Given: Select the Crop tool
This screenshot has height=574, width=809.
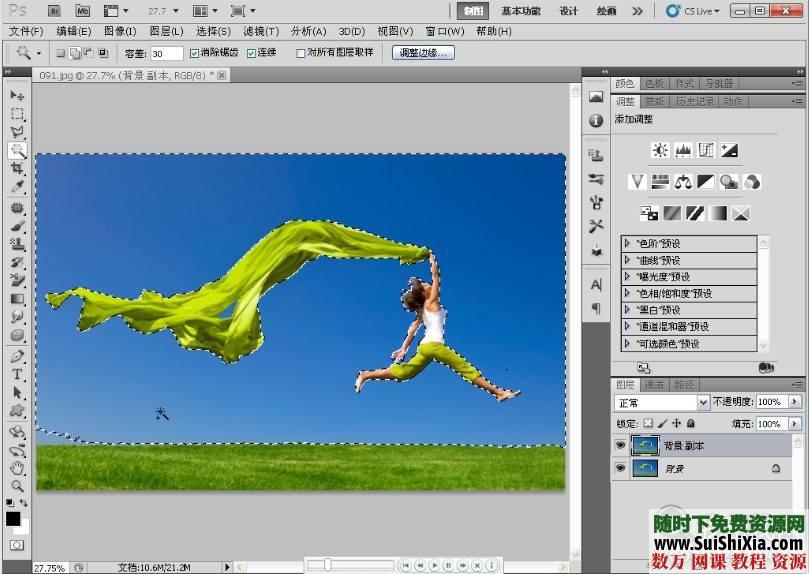Looking at the screenshot, I should [17, 169].
